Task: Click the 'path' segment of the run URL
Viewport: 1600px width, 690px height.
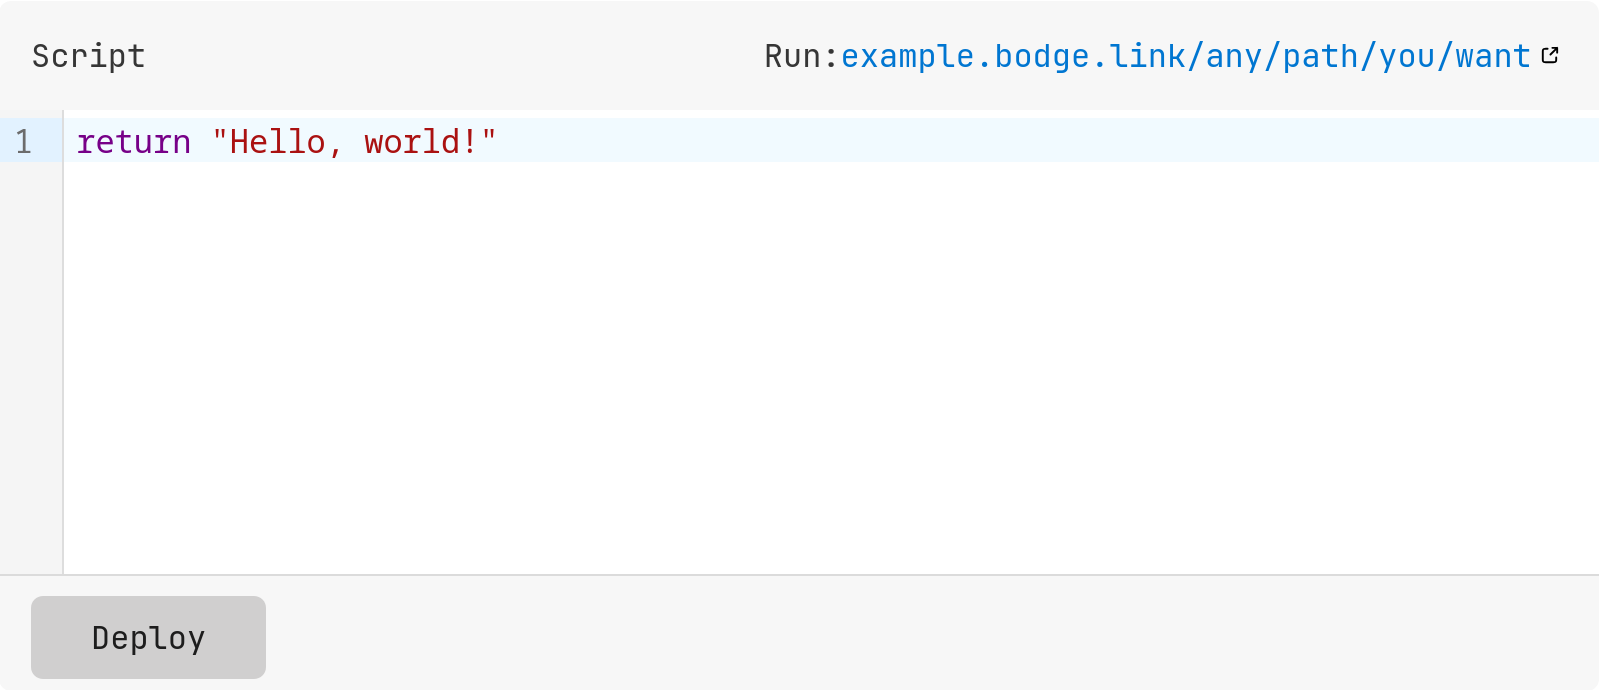Action: click(1319, 56)
